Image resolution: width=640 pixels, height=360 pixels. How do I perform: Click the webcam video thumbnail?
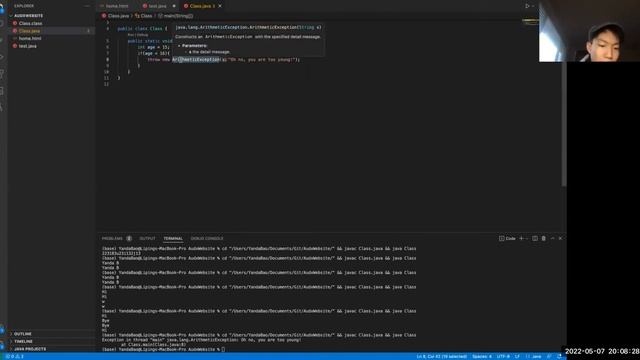click(x=589, y=31)
